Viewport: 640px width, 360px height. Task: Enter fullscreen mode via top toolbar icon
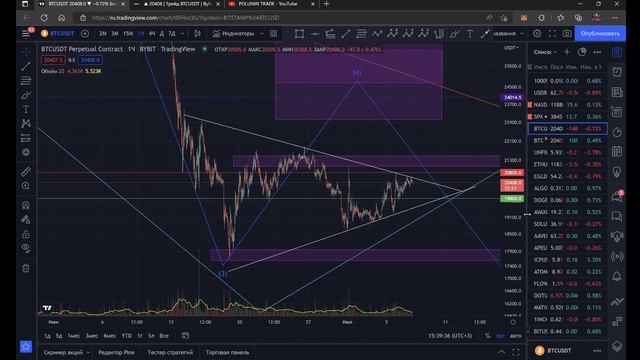tap(552, 33)
